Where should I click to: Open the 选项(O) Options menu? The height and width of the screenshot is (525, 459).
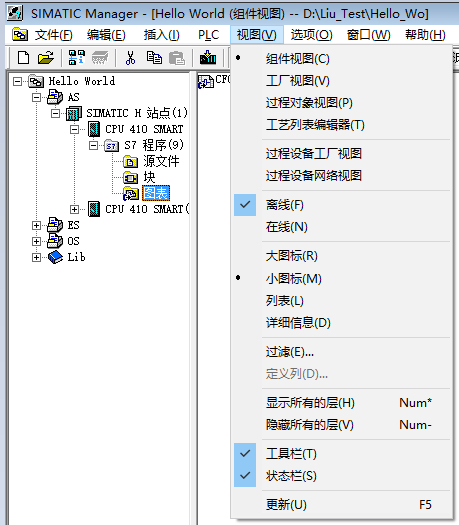[311, 35]
